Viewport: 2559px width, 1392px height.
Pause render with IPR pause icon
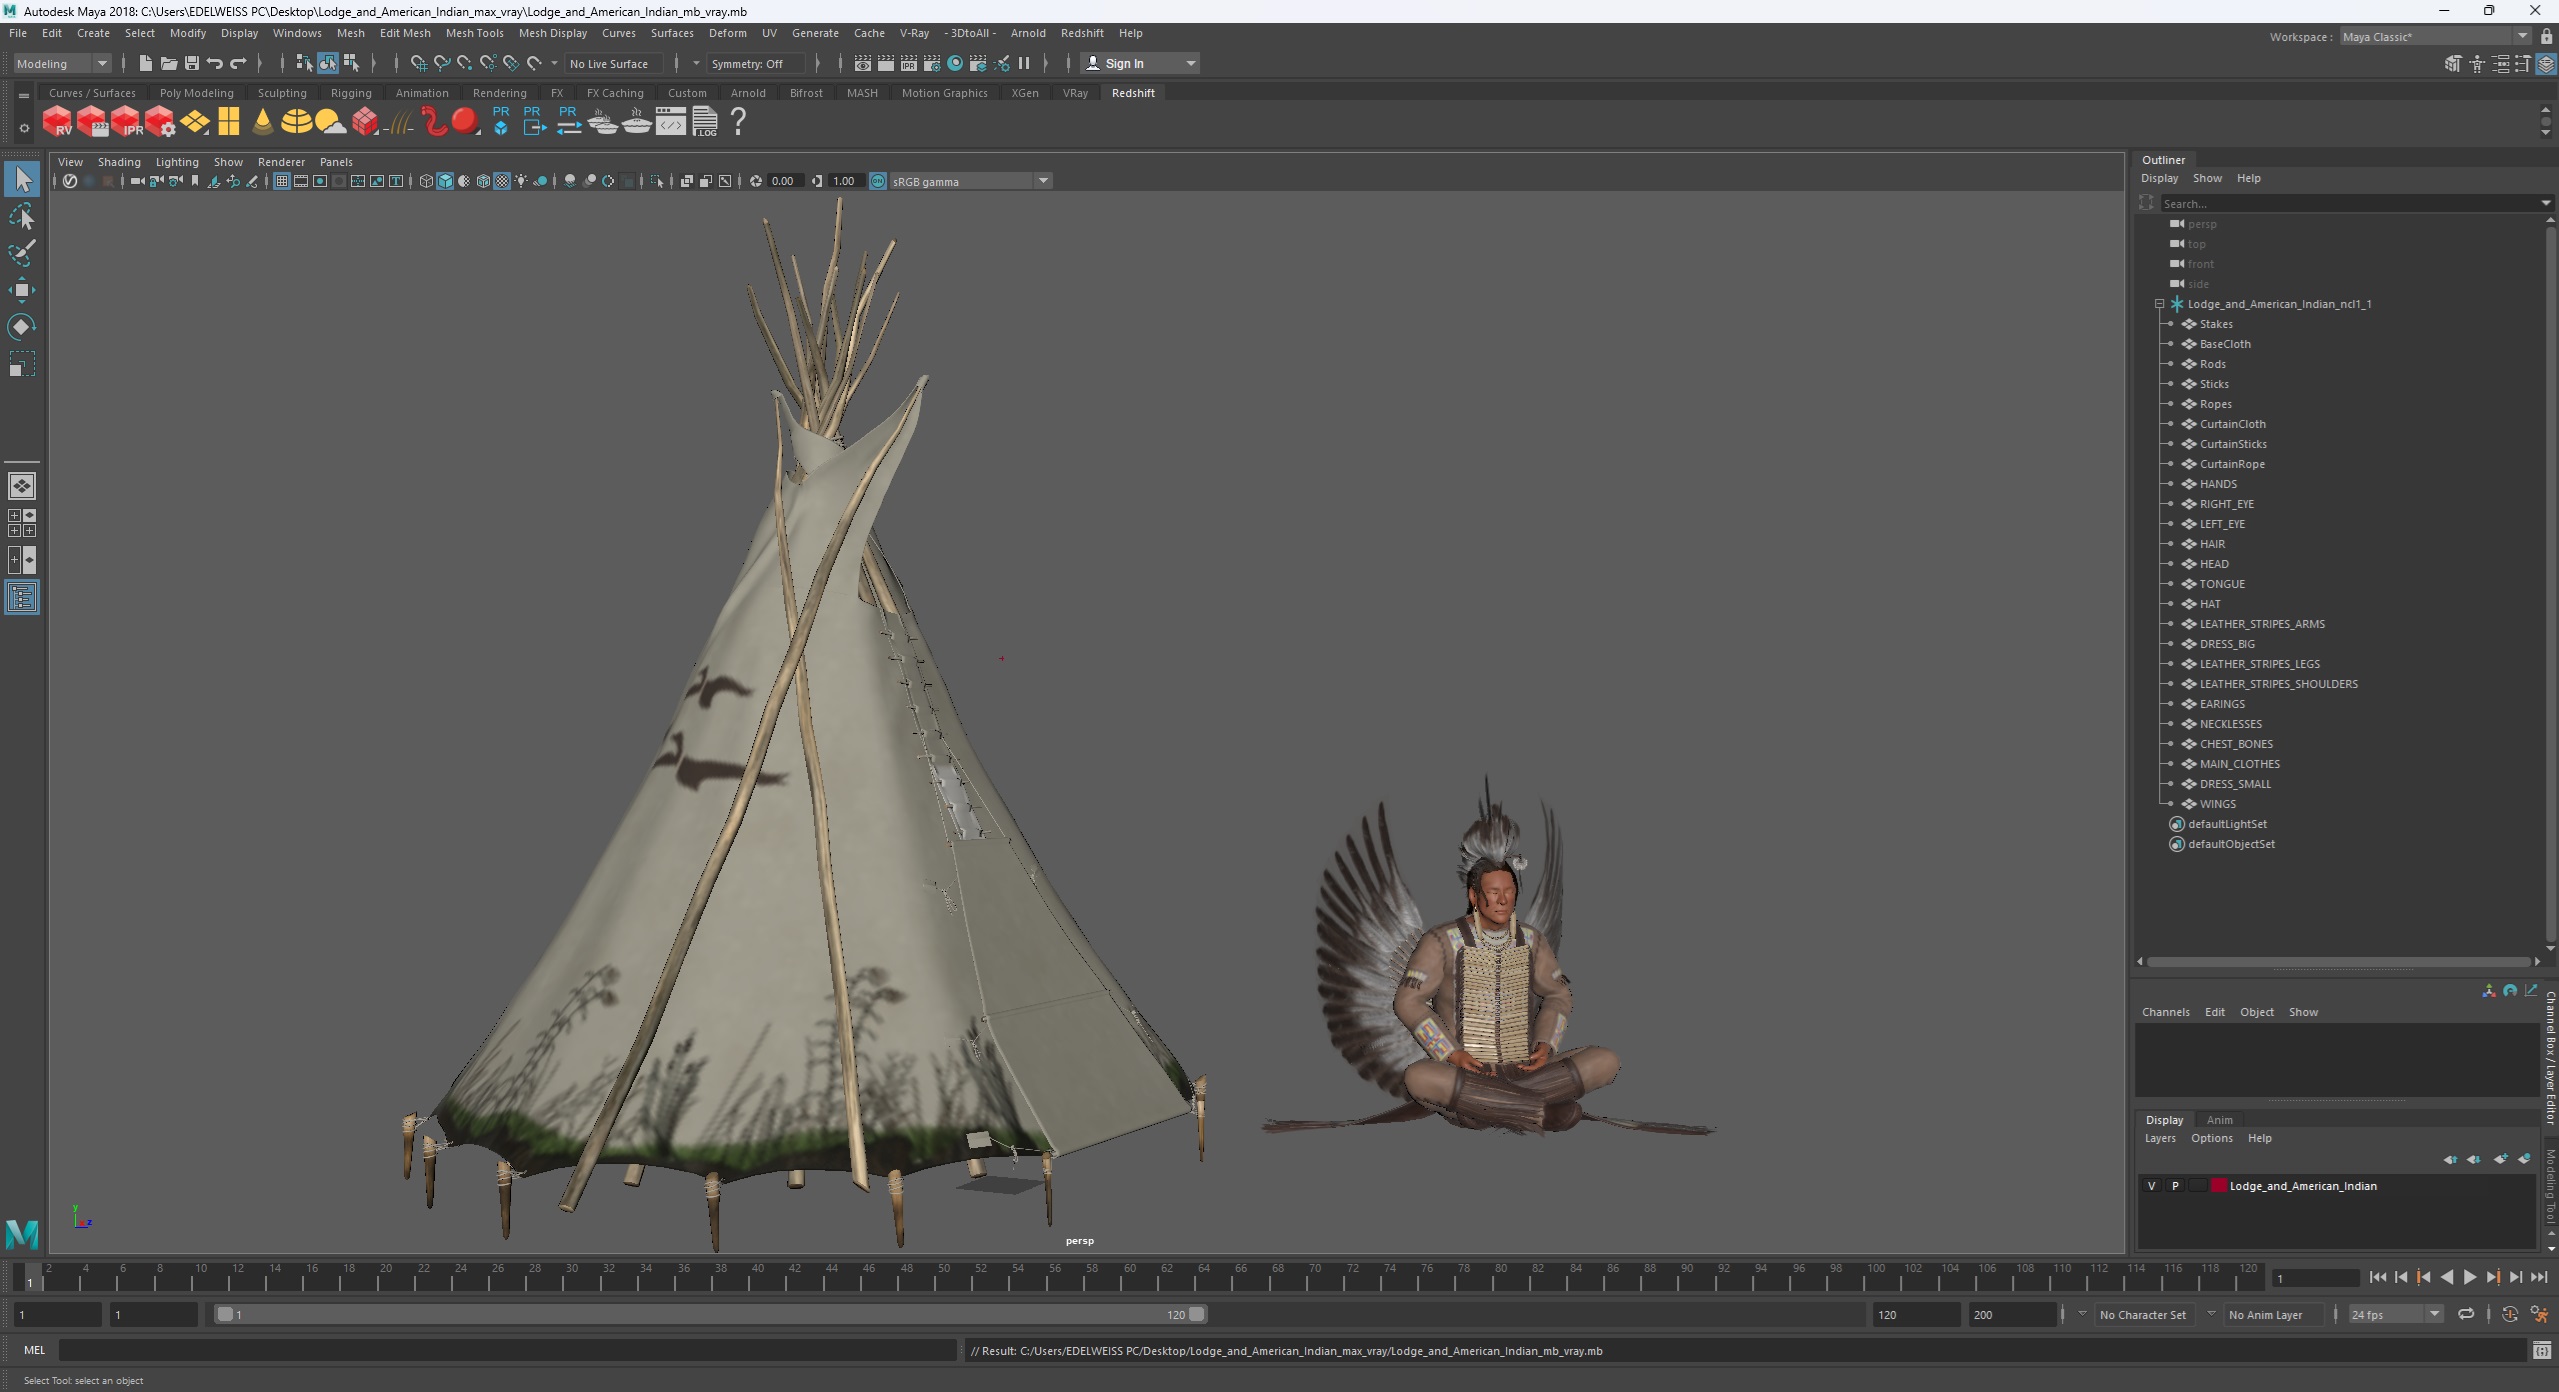tap(1024, 63)
